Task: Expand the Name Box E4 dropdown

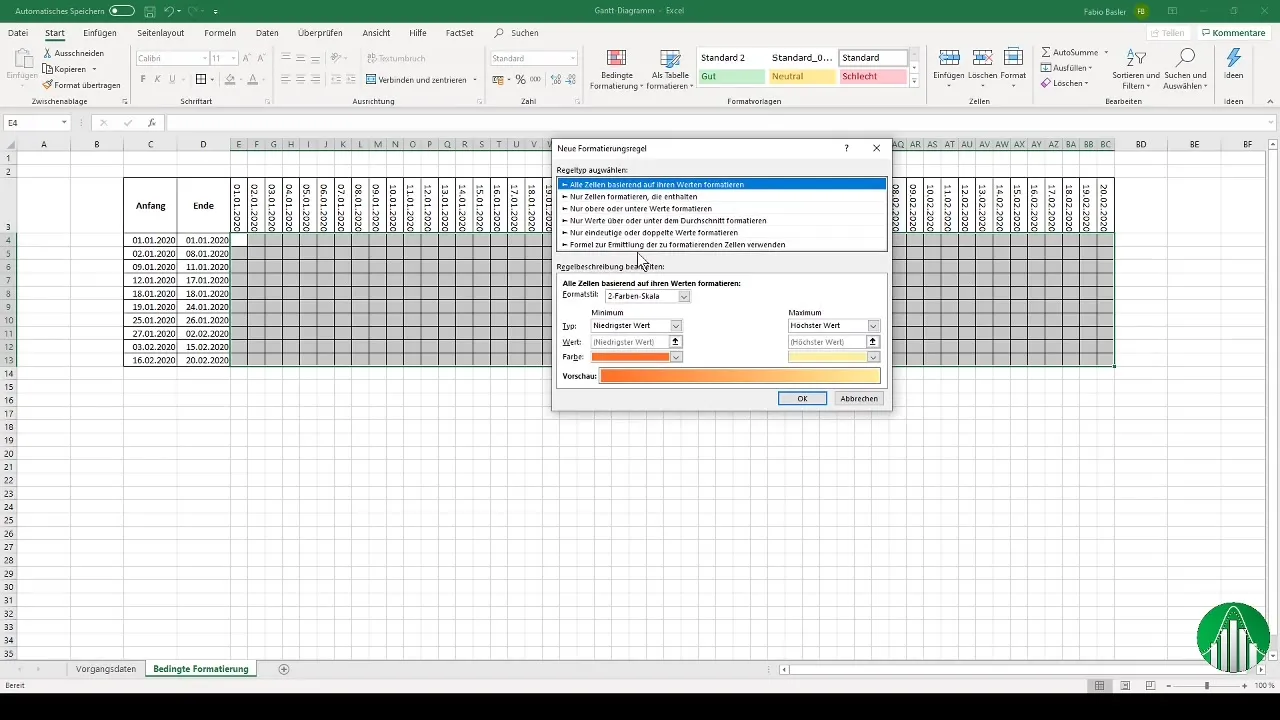Action: point(64,123)
